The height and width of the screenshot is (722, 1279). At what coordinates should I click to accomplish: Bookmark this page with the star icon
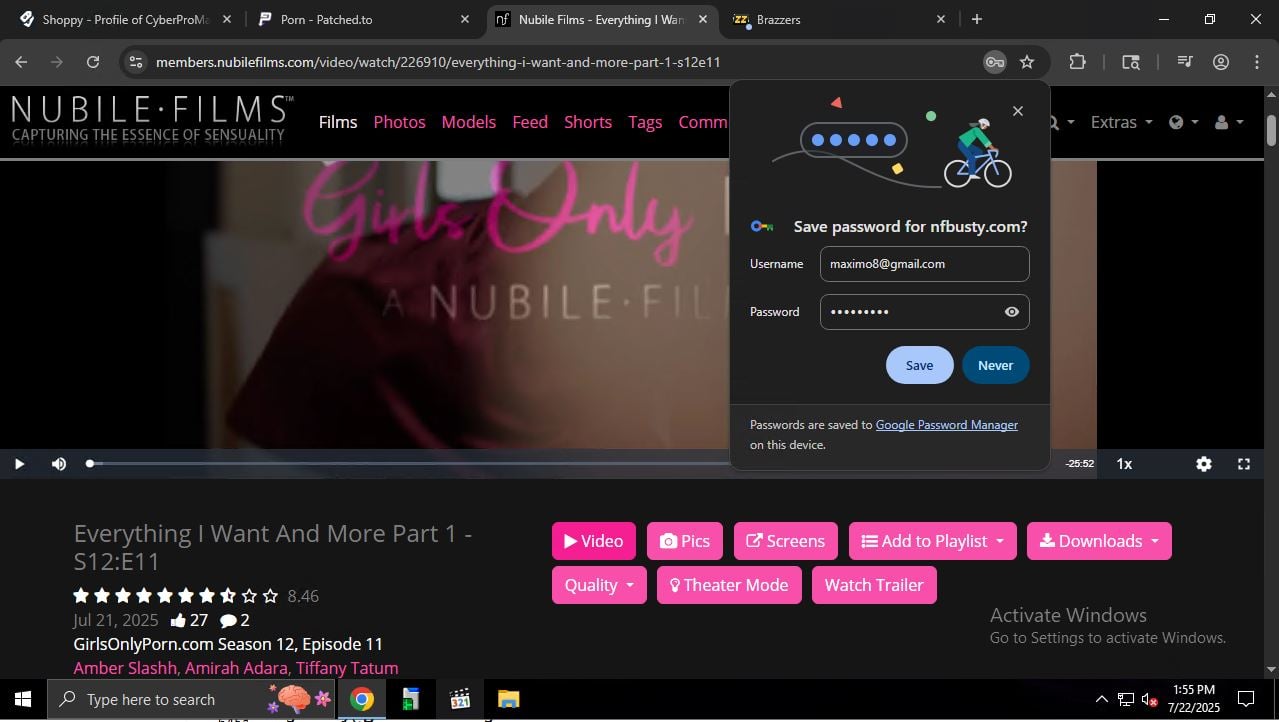pyautogui.click(x=1027, y=62)
